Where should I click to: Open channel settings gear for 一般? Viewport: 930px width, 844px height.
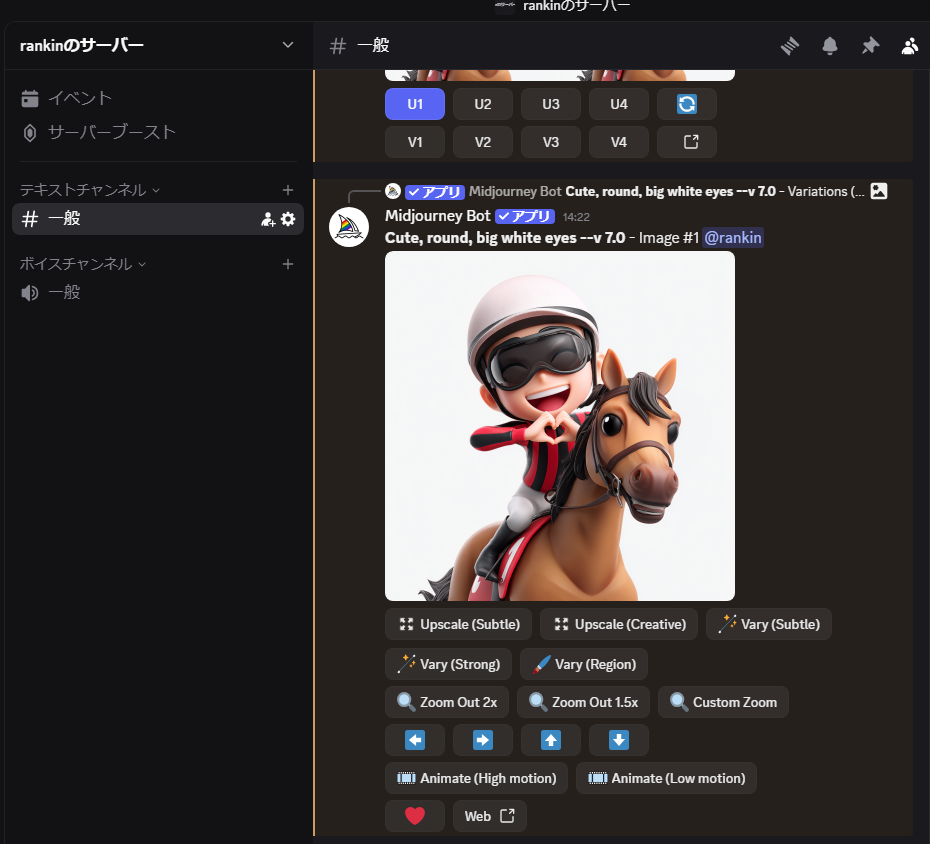(x=288, y=219)
